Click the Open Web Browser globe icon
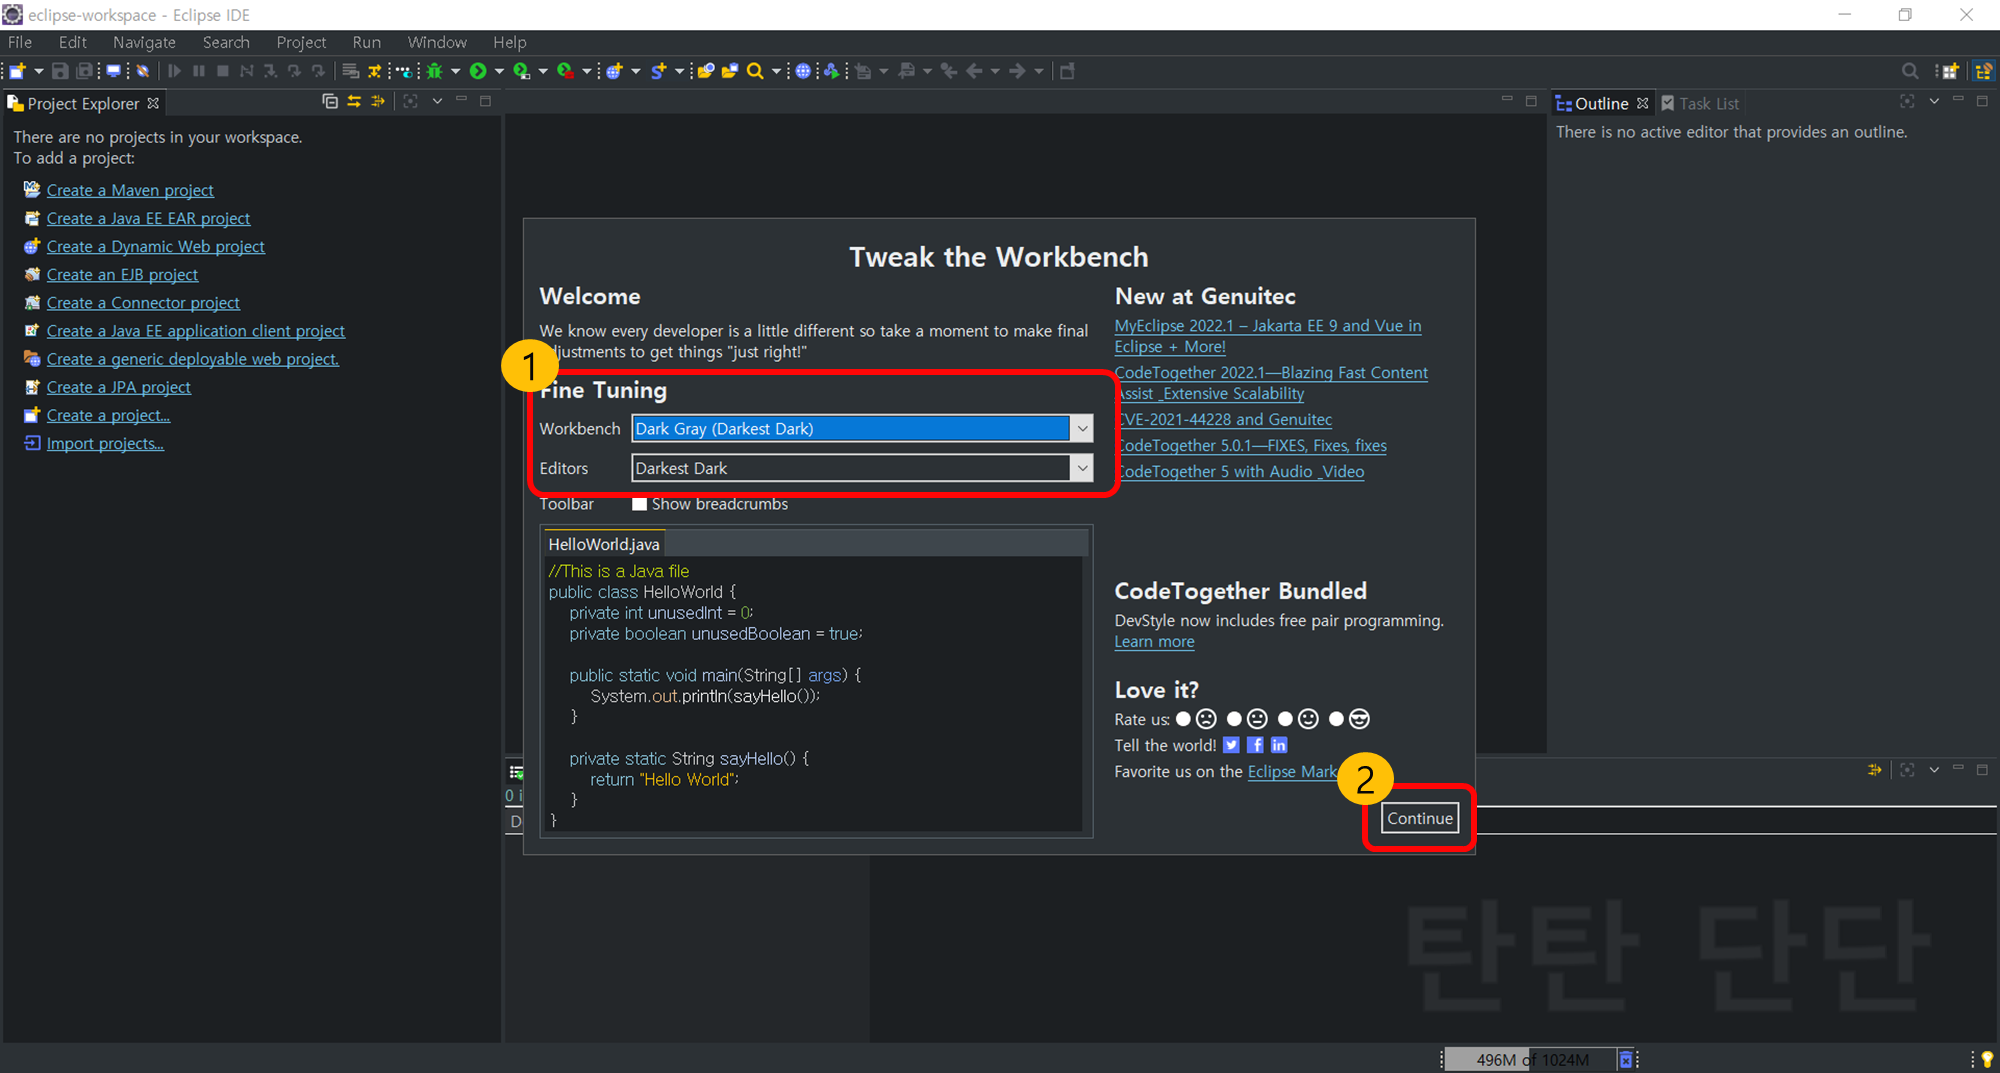Screen dimensions: 2000x1073 point(803,71)
